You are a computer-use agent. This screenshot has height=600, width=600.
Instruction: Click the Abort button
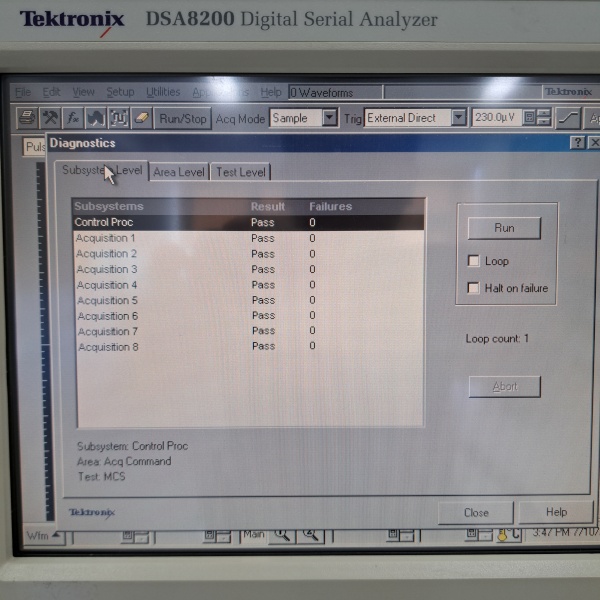[x=505, y=386]
